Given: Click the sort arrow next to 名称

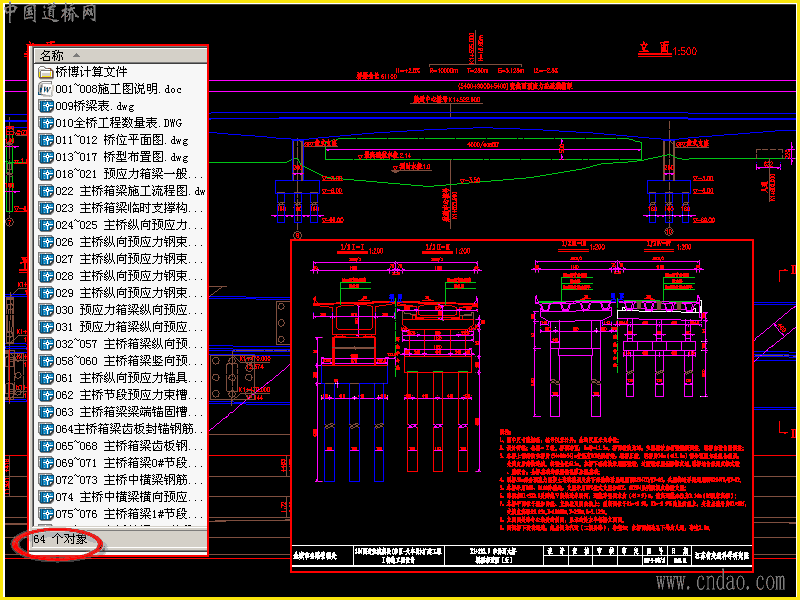Looking at the screenshot, I should coord(77,55).
